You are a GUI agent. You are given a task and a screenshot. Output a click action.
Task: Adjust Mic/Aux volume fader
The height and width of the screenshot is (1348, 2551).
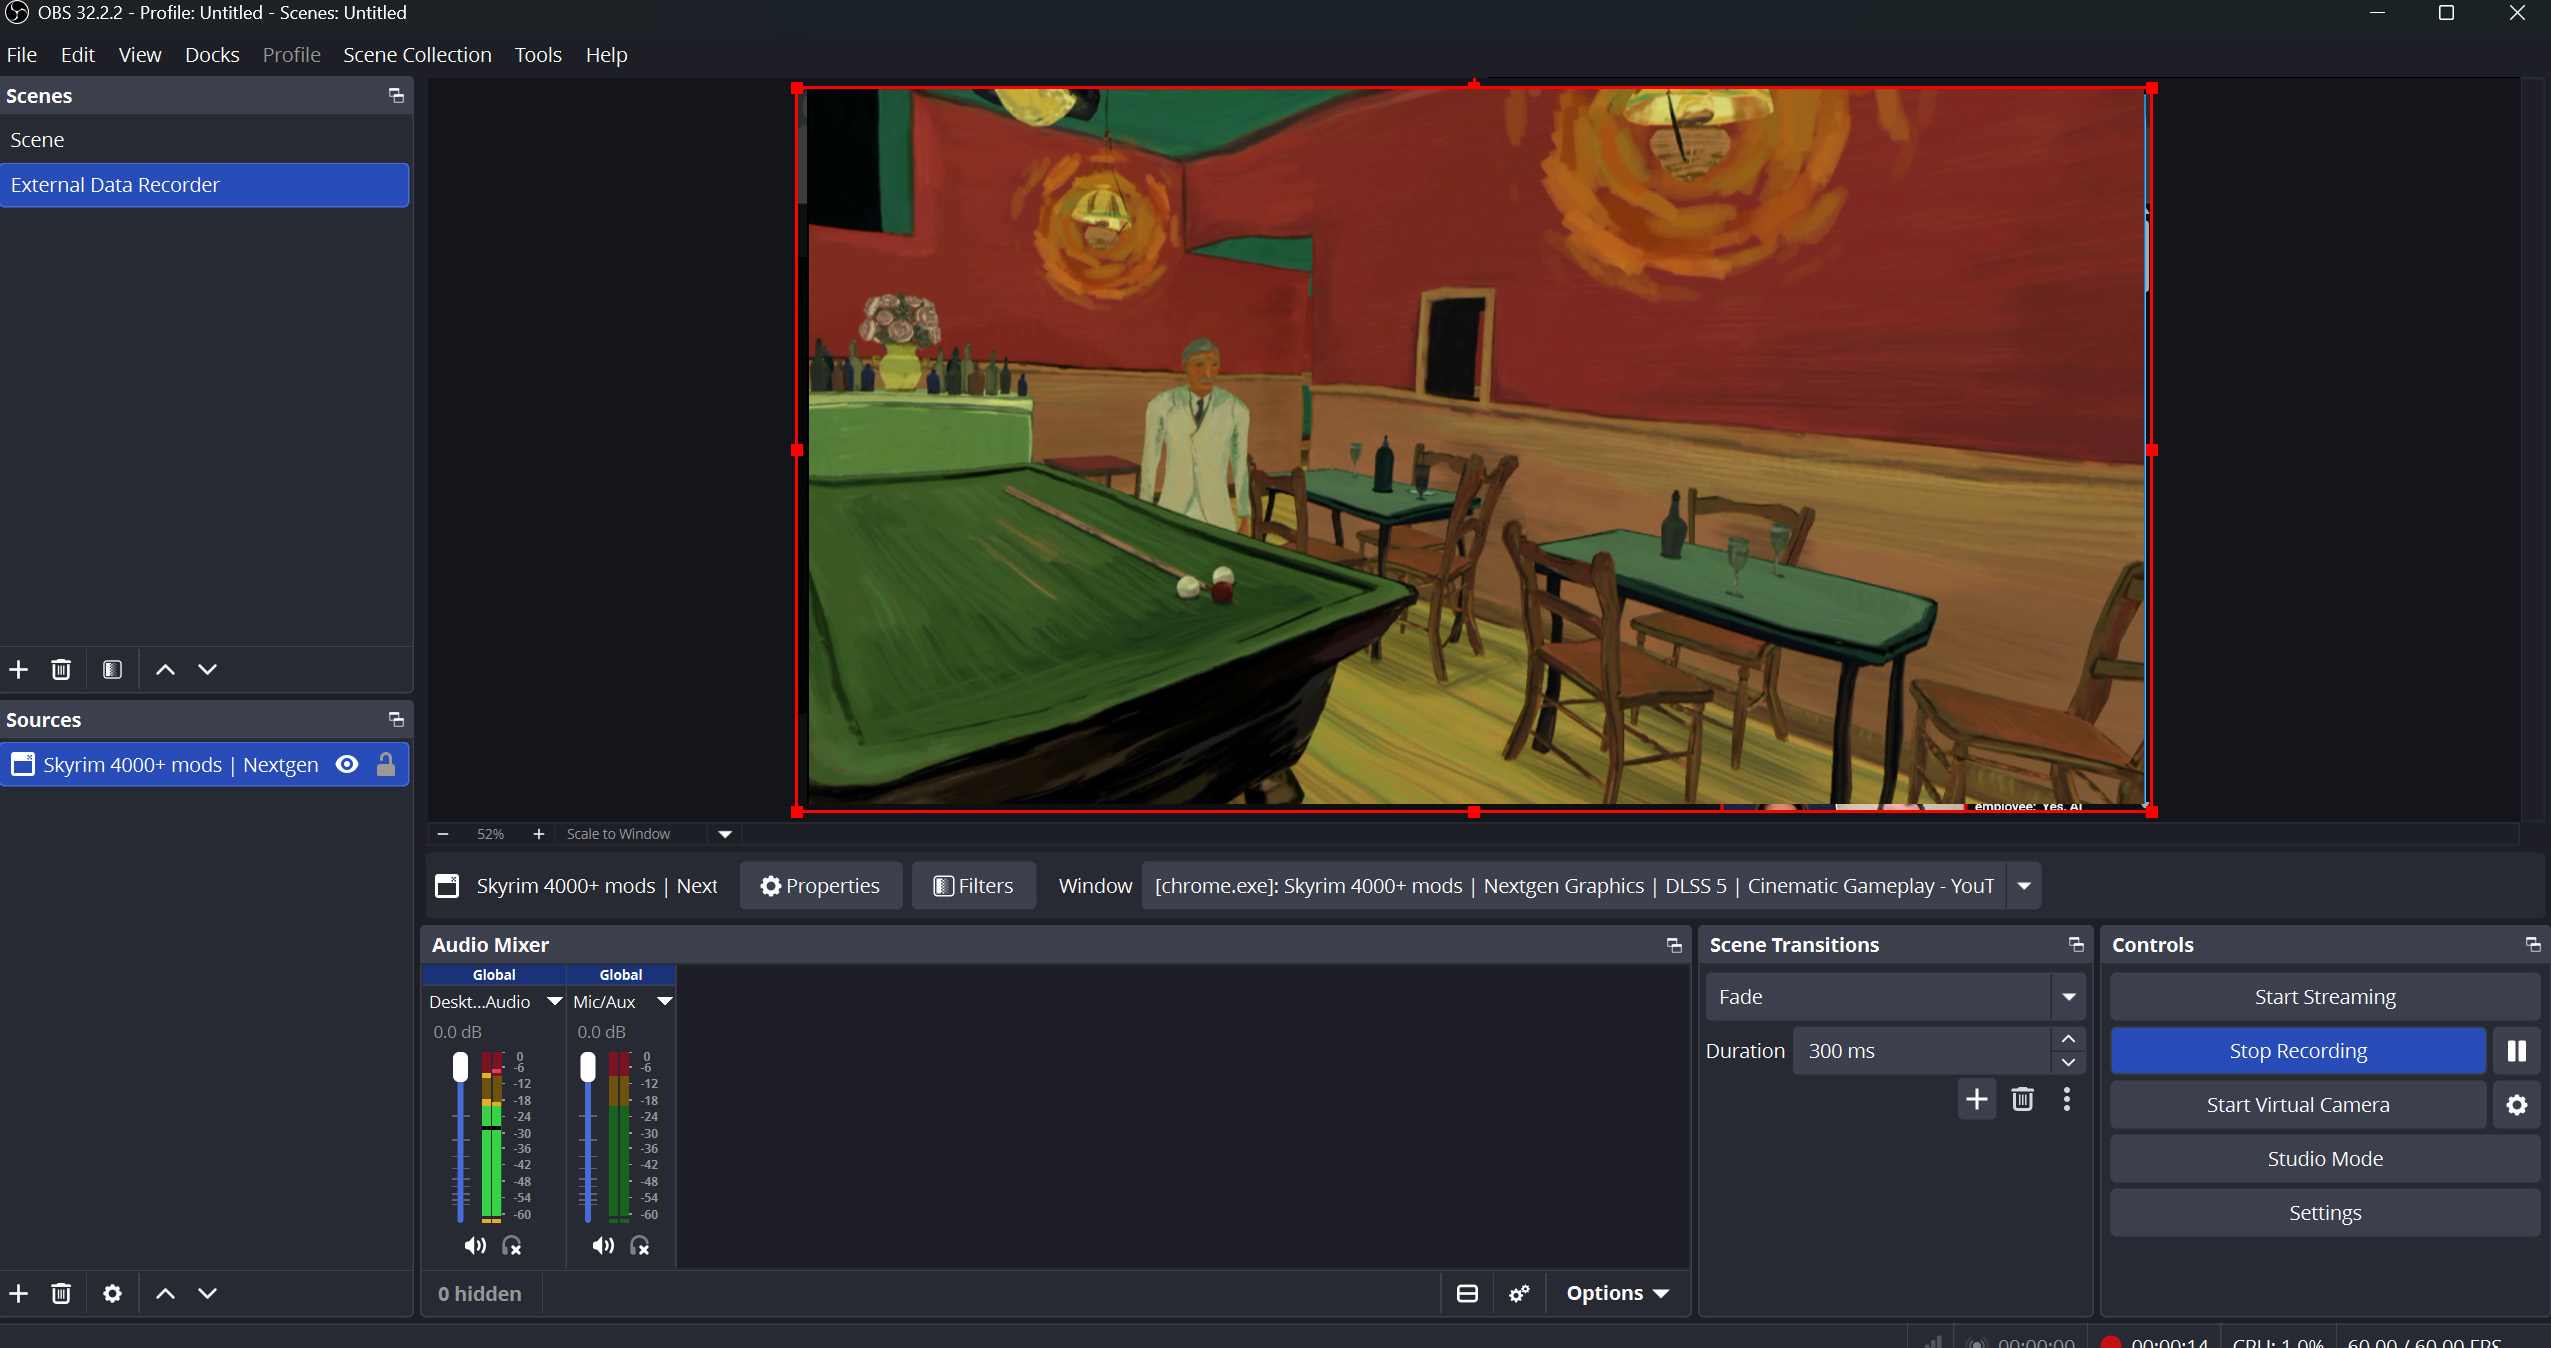[x=588, y=1068]
